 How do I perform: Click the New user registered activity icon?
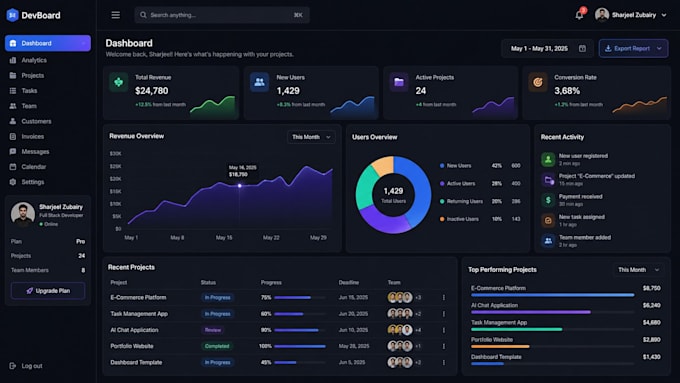(548, 160)
